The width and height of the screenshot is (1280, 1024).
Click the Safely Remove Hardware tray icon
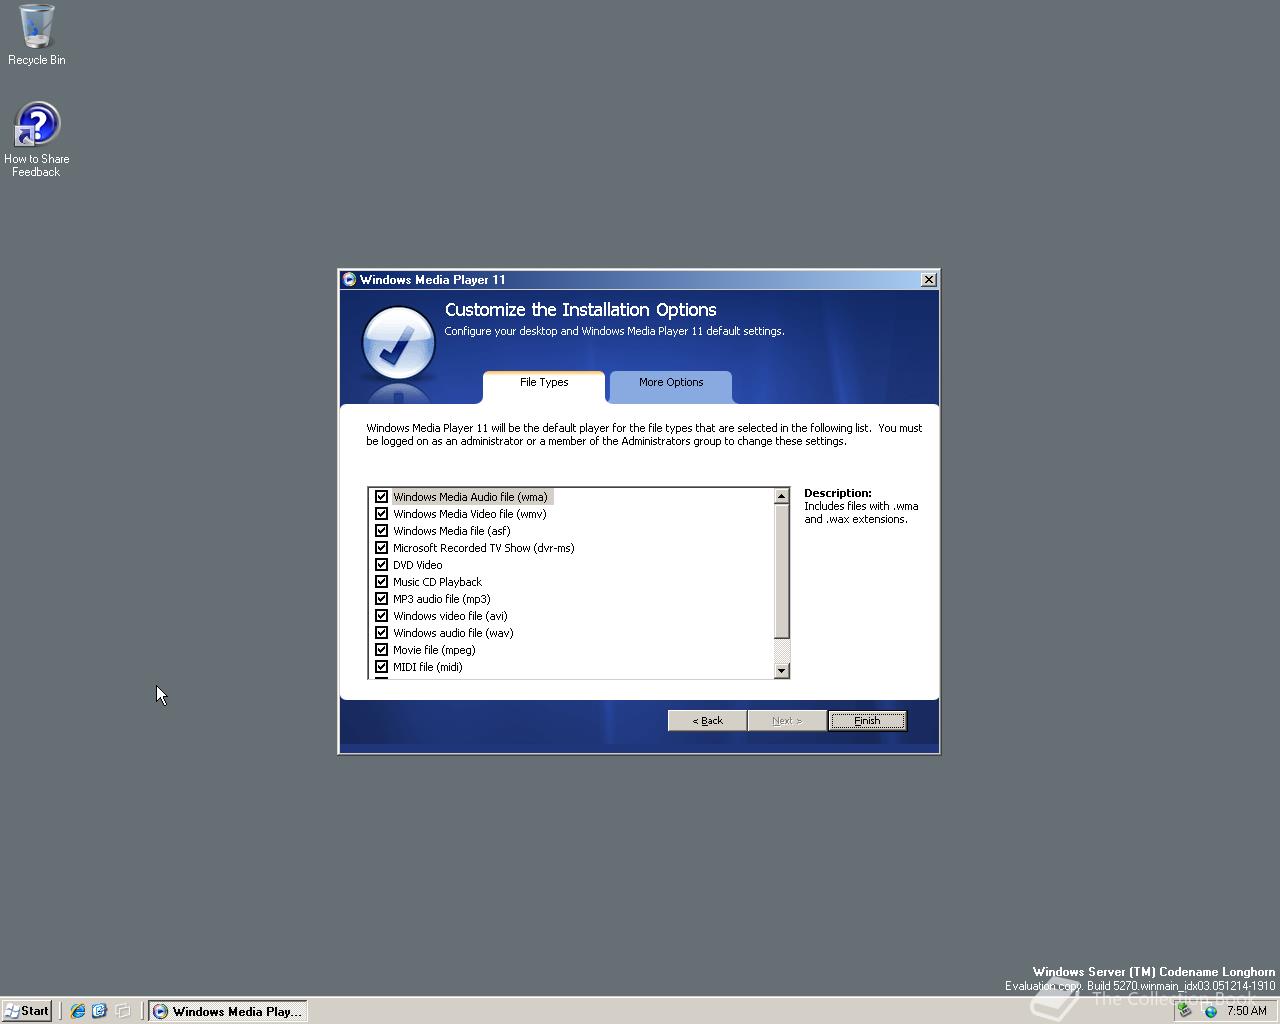tap(1185, 1011)
